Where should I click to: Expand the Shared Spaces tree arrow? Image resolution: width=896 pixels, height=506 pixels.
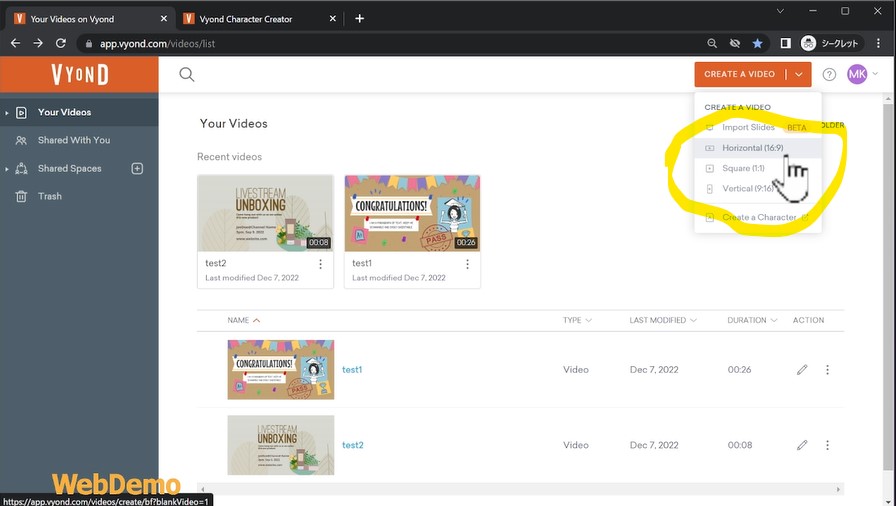[x=6, y=169]
